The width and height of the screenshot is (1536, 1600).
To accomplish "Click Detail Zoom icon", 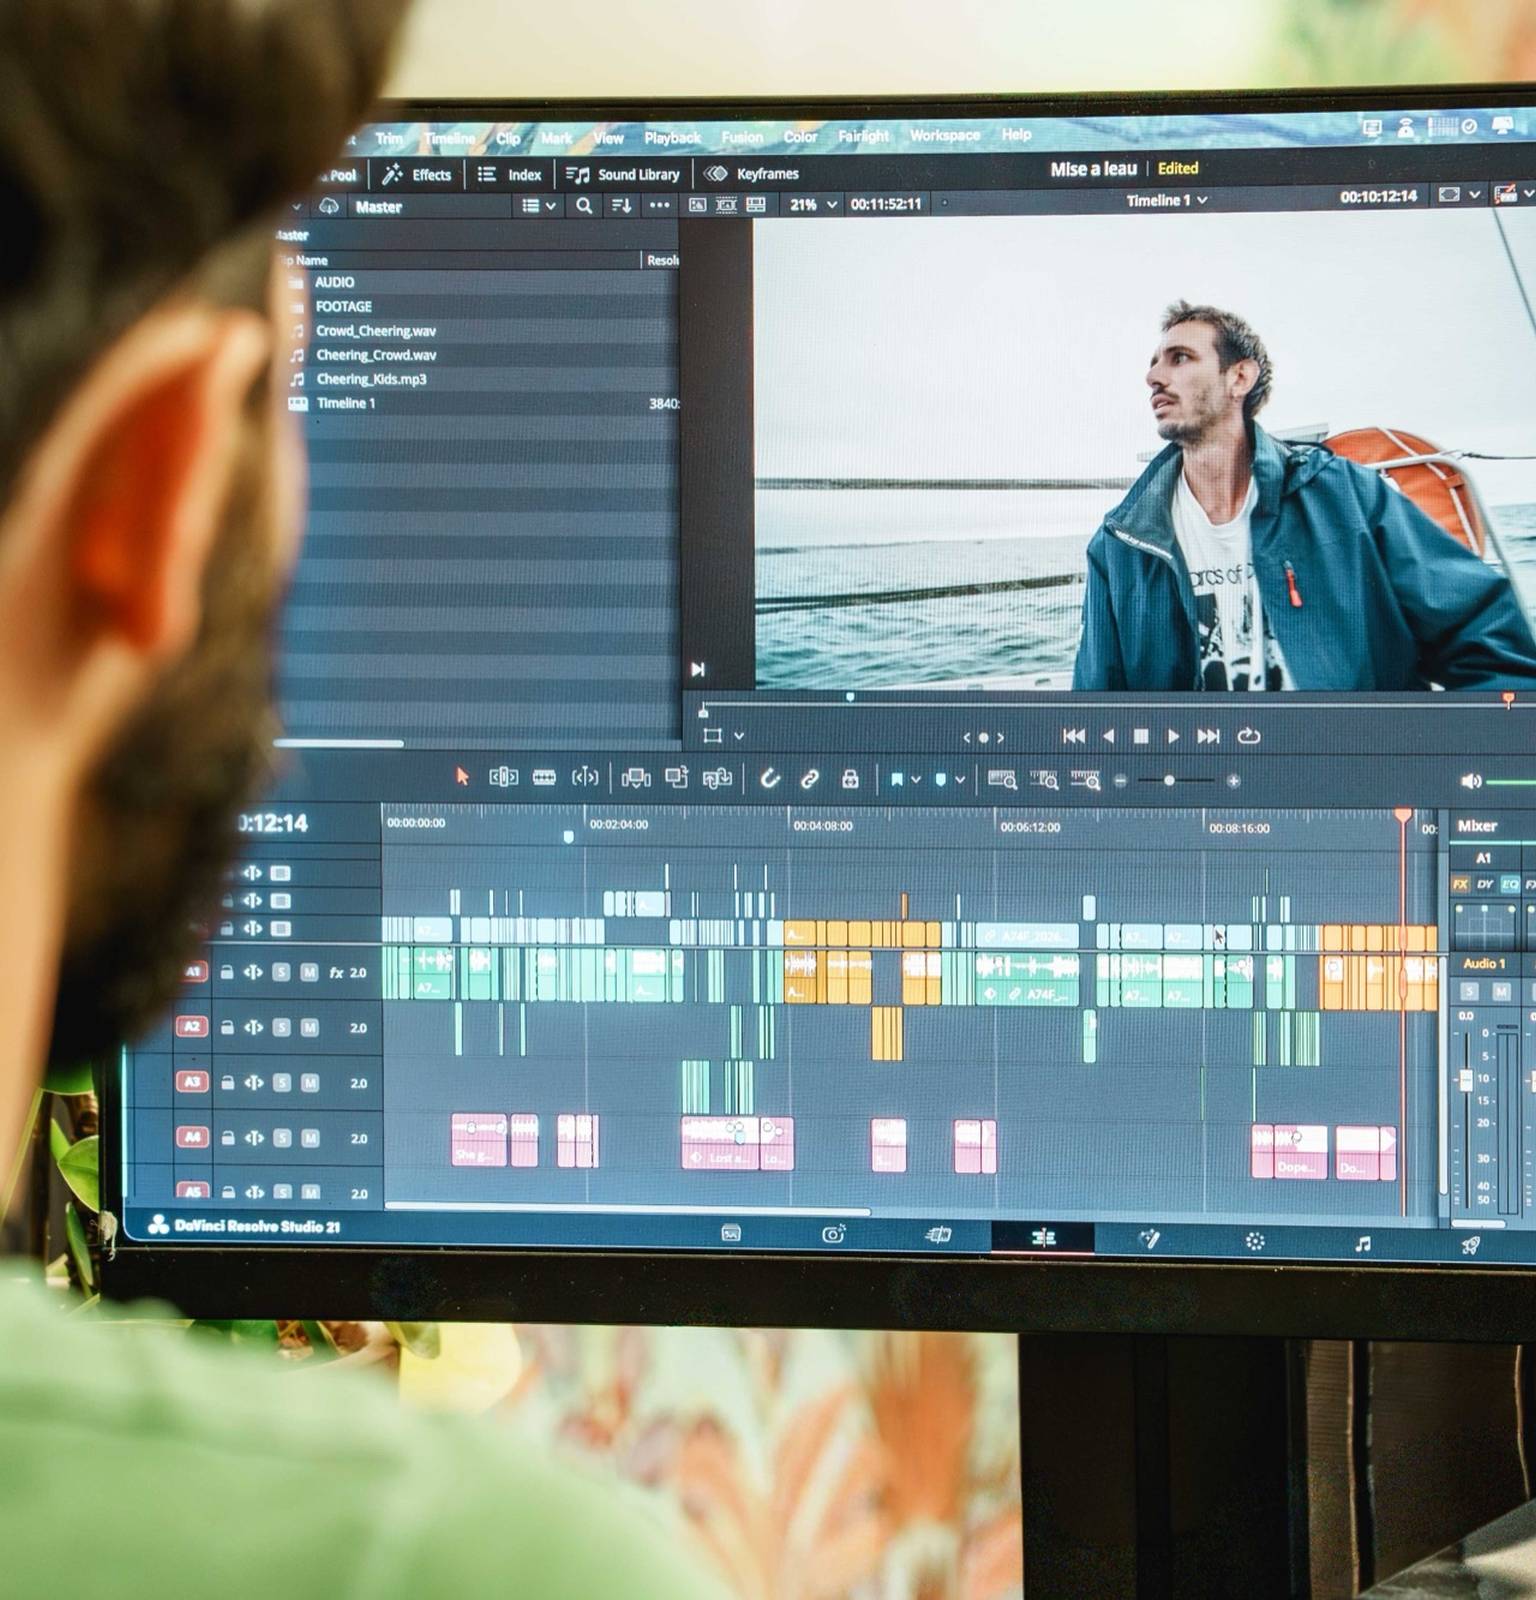I will pyautogui.click(x=1044, y=779).
